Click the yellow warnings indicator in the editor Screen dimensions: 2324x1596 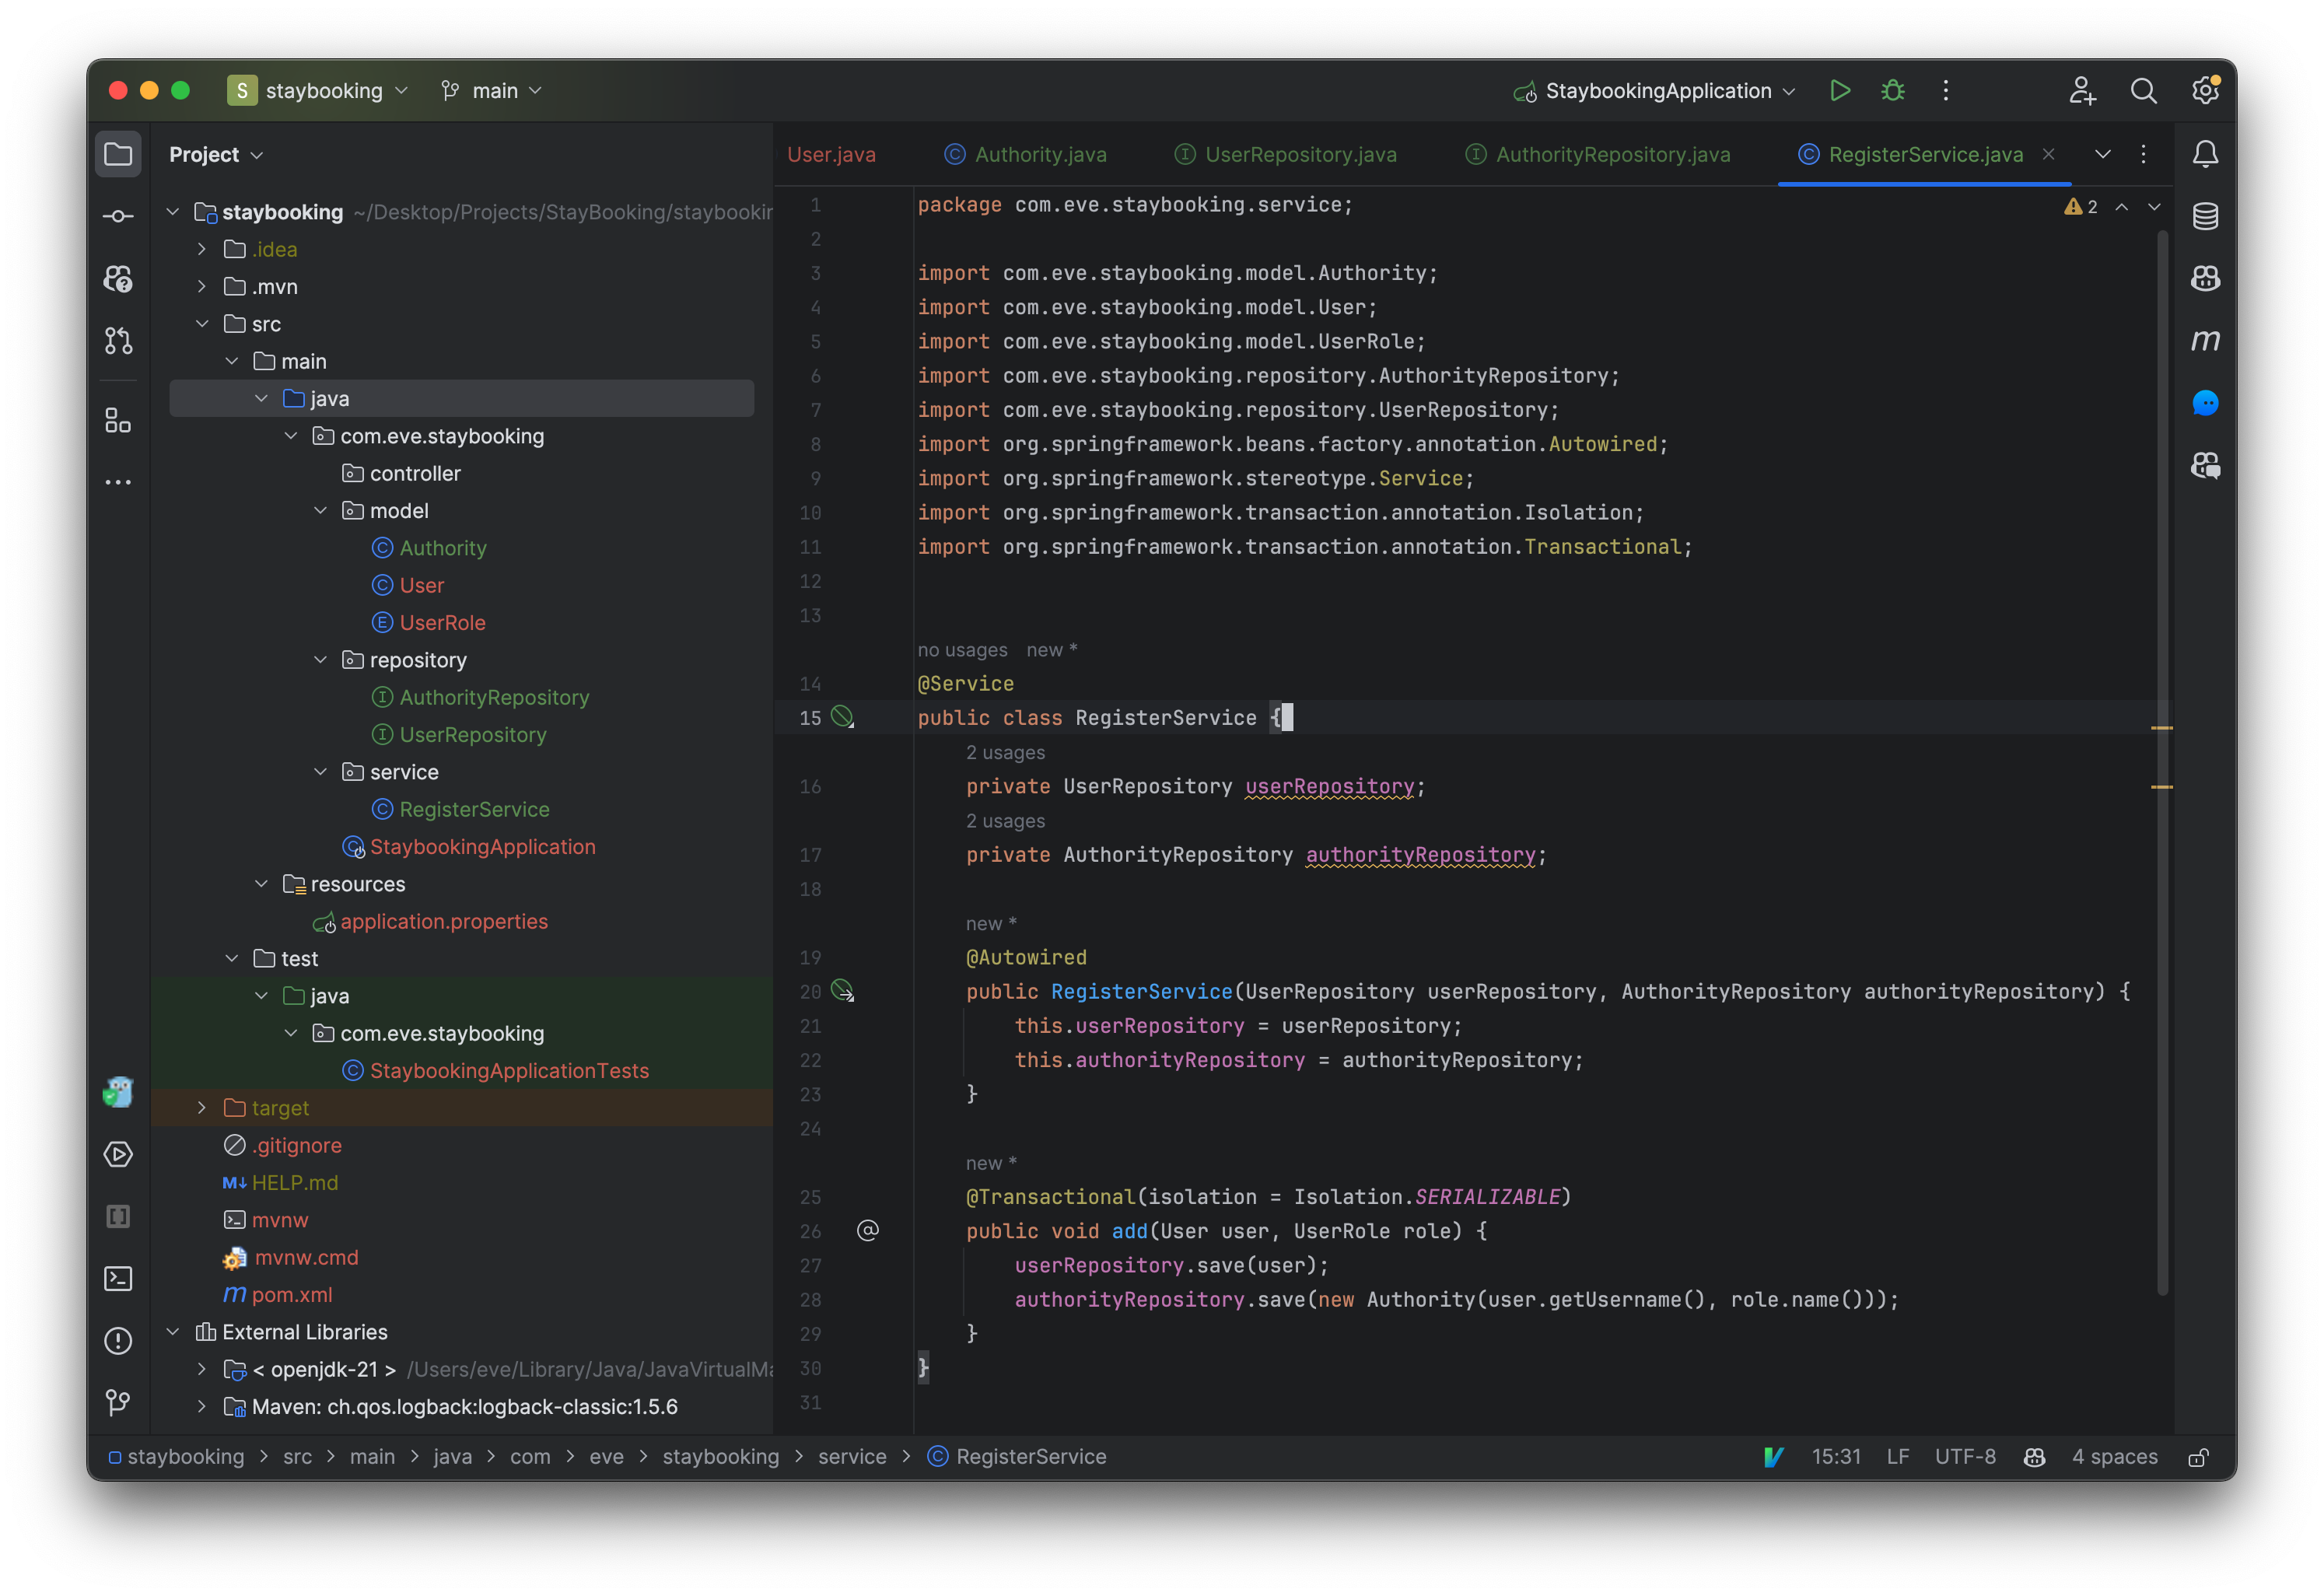click(x=2080, y=207)
